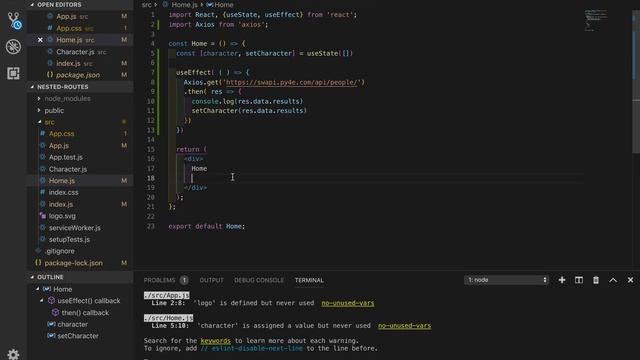This screenshot has width=640, height=360.
Task: Click the Problems count badge
Action: click(x=184, y=280)
